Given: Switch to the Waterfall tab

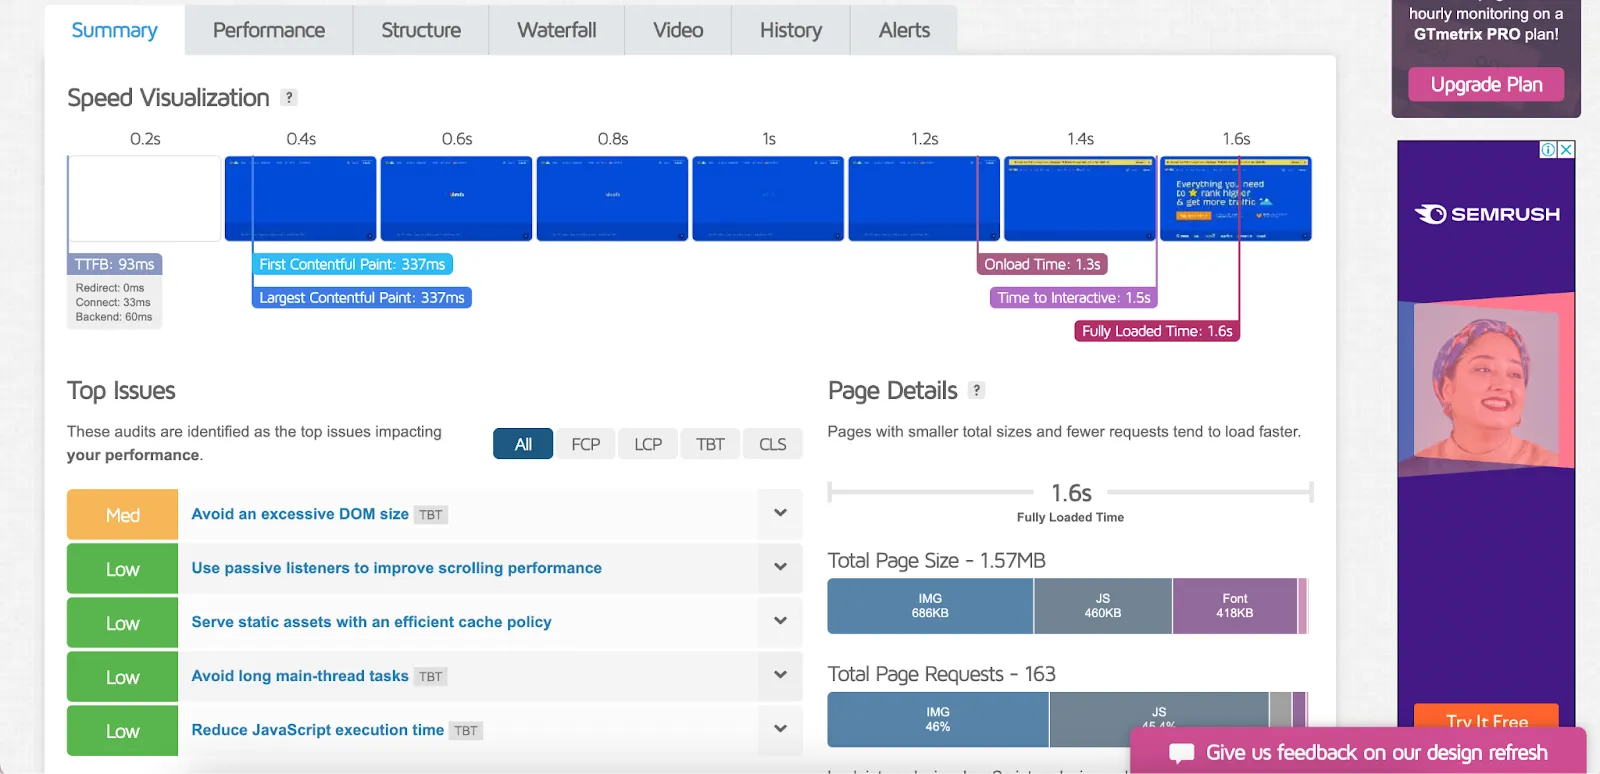Looking at the screenshot, I should (x=556, y=30).
